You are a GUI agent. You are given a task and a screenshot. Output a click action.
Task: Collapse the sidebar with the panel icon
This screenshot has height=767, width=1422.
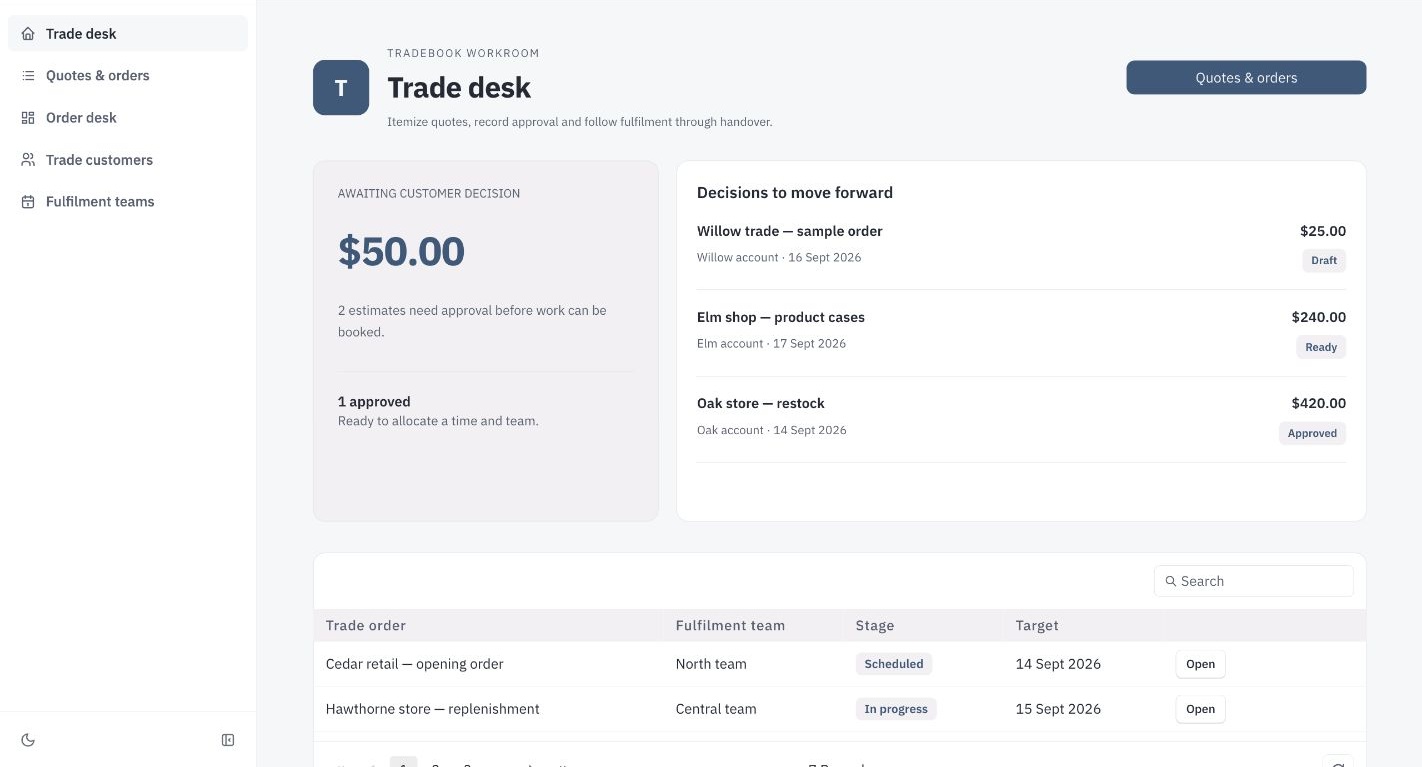click(x=228, y=740)
